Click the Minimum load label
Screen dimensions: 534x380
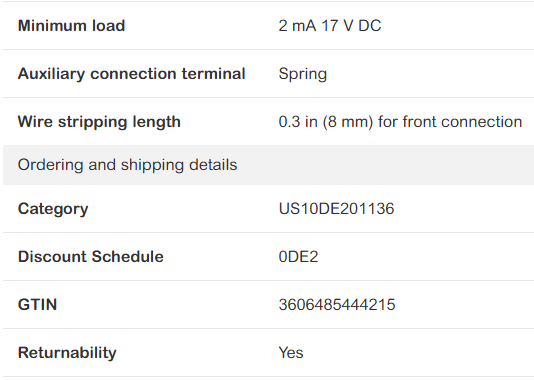(72, 26)
